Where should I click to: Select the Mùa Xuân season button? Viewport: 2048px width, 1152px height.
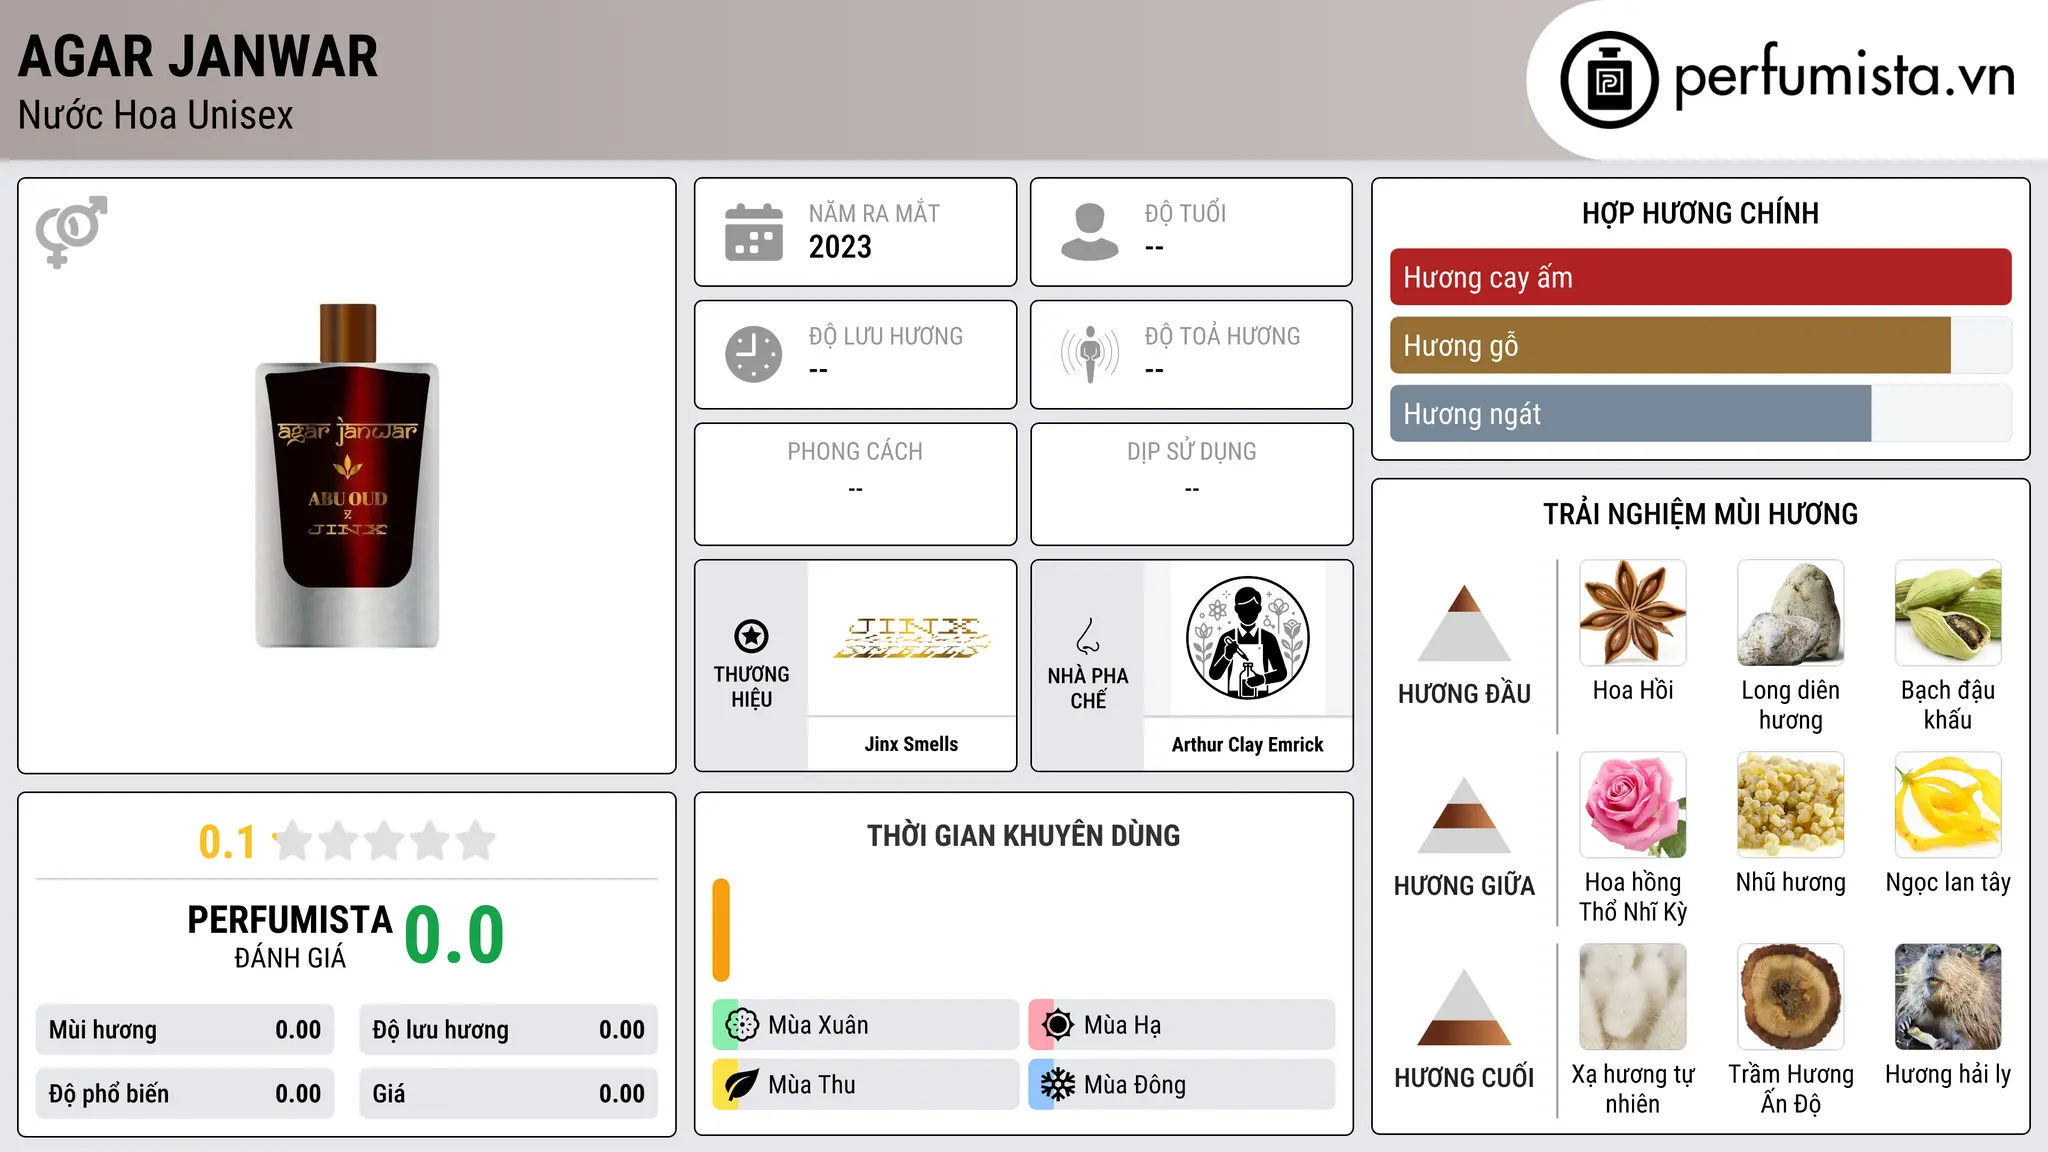[865, 1025]
